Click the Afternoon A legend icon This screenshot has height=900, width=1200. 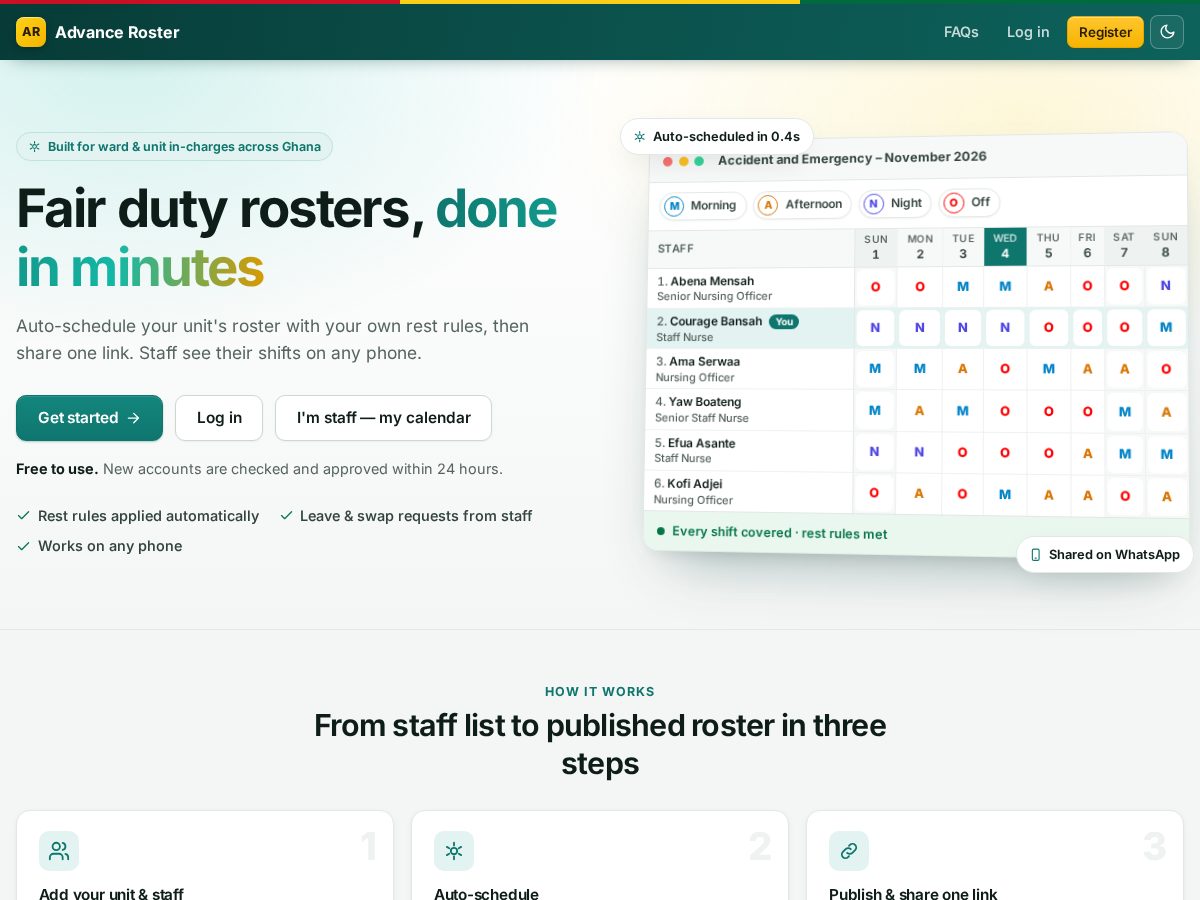point(768,204)
